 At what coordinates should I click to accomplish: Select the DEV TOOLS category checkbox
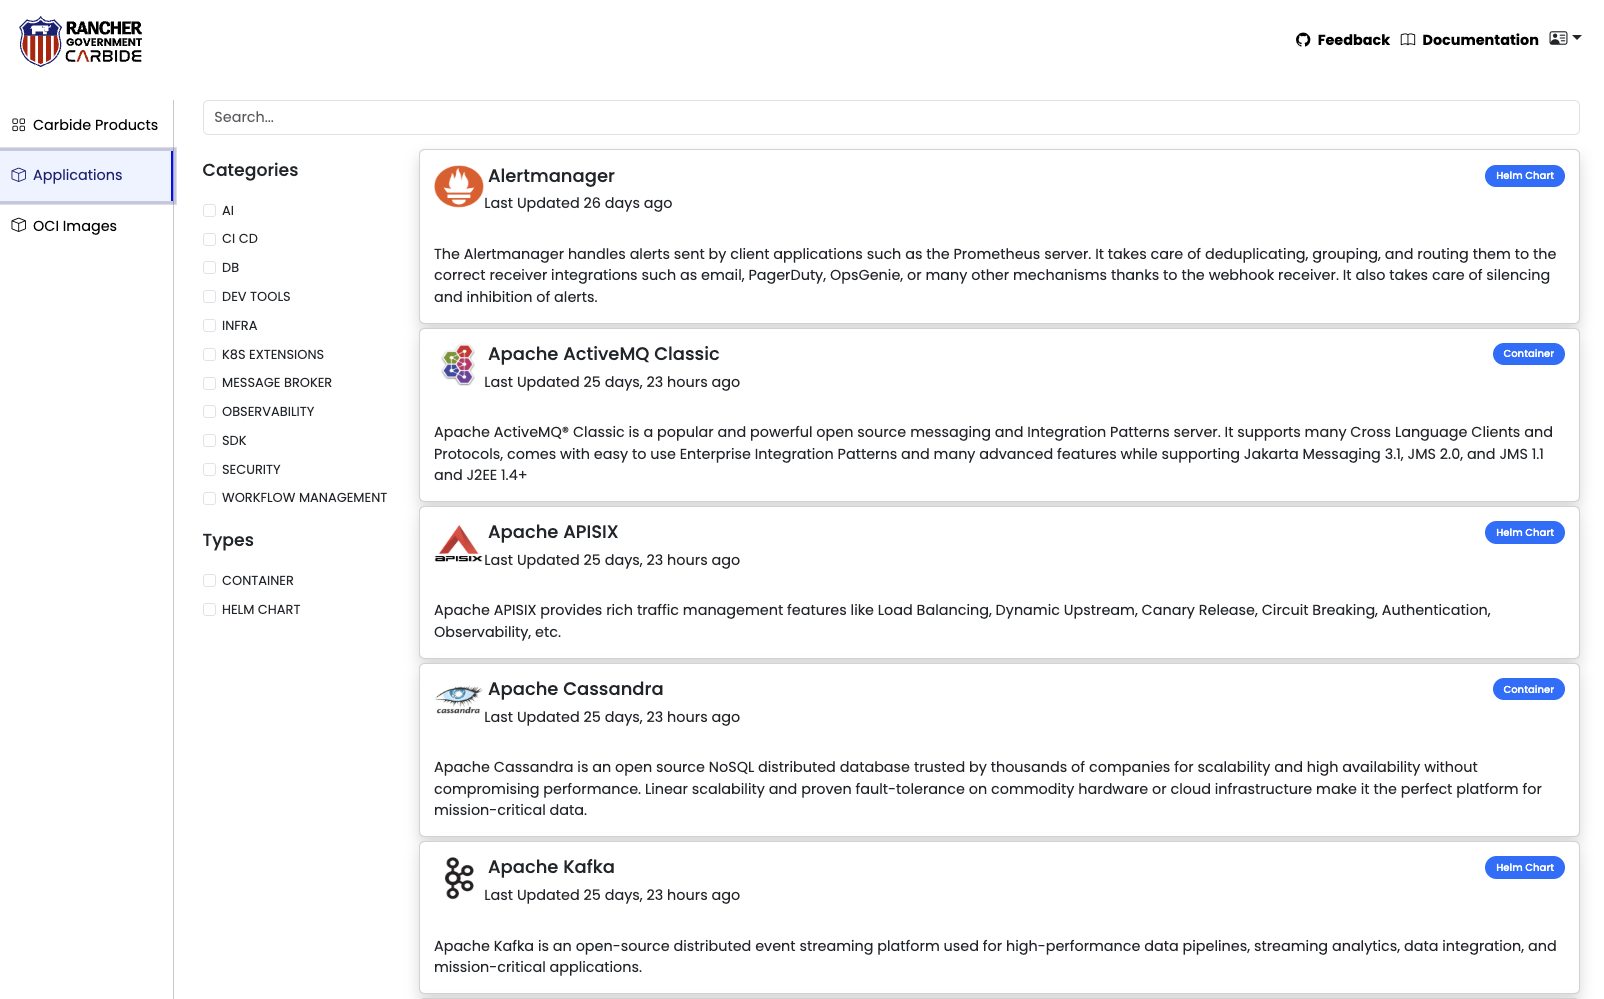(209, 297)
